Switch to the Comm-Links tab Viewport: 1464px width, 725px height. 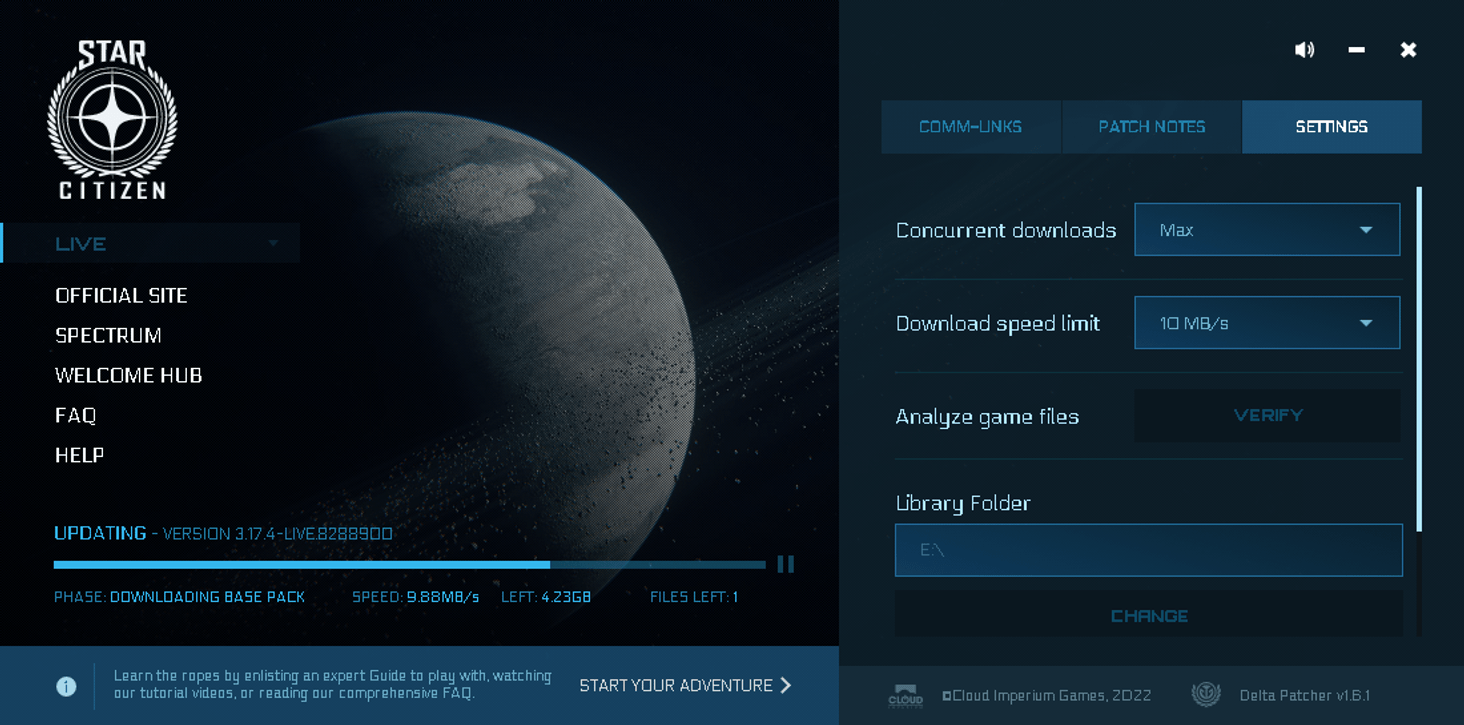pos(970,127)
